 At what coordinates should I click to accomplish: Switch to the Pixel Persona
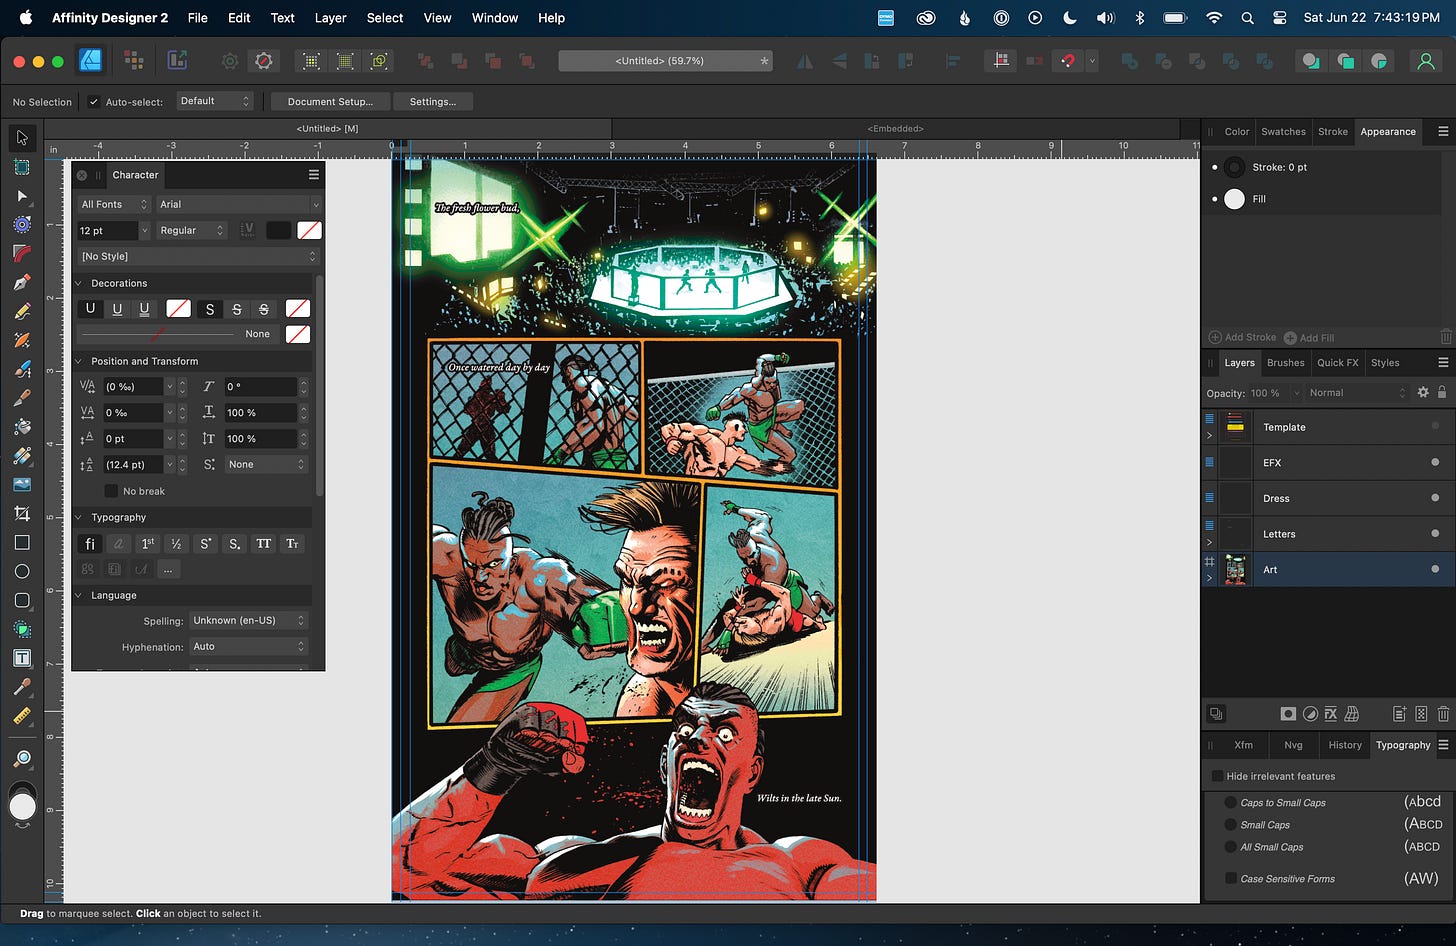pos(134,61)
